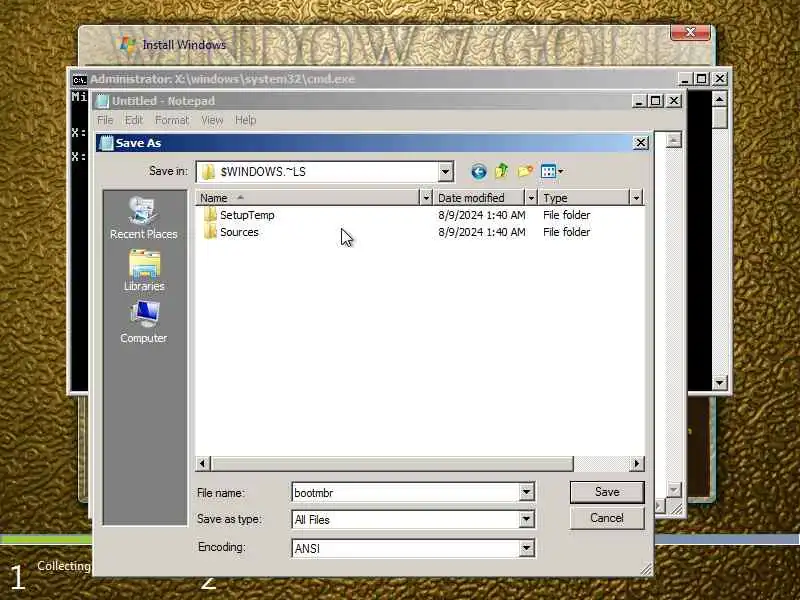Close the Install Windows window

[690, 32]
